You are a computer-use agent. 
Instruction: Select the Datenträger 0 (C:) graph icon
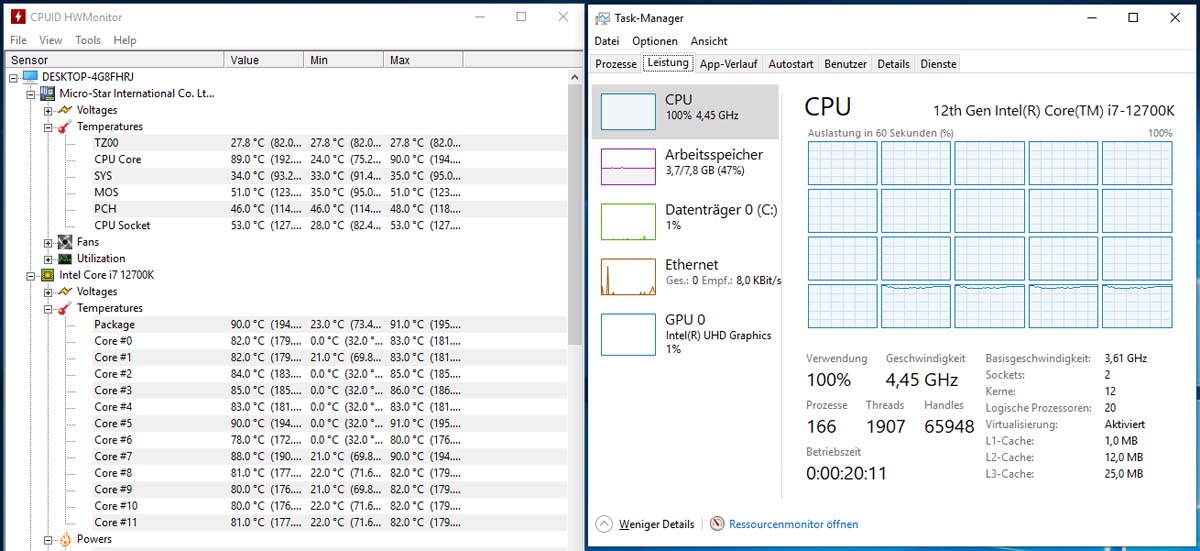coord(628,221)
